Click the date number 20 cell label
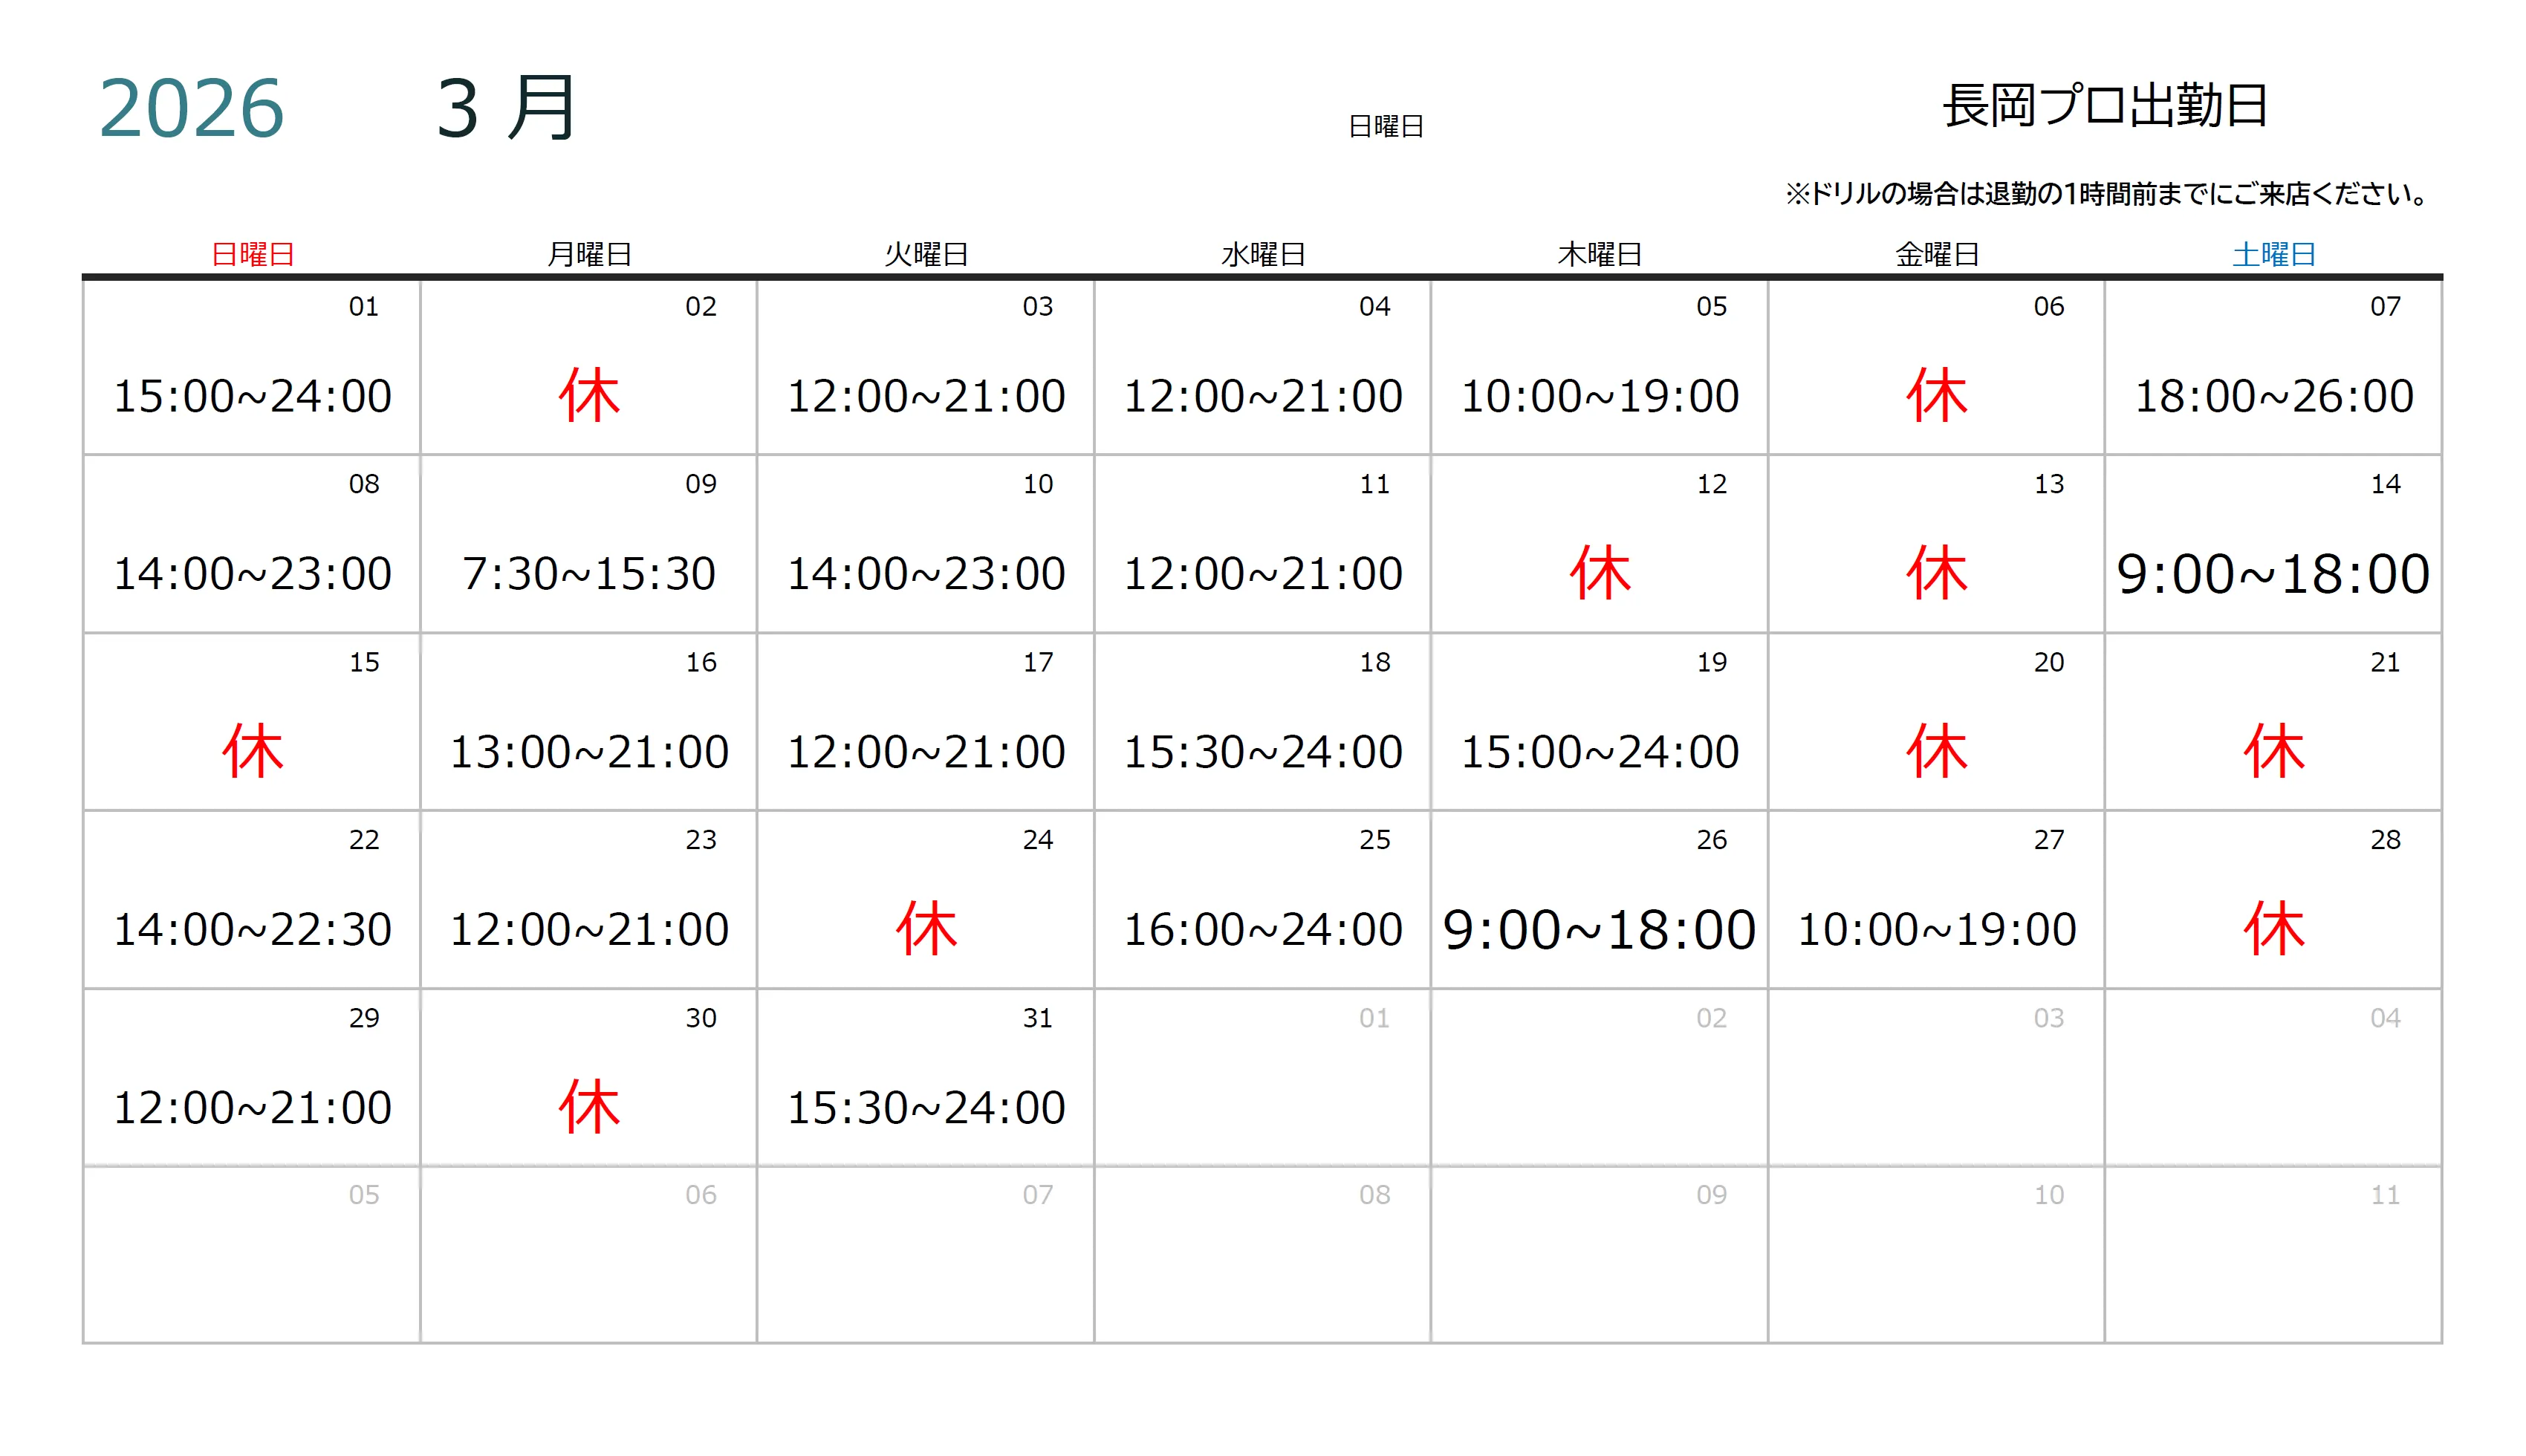The width and height of the screenshot is (2526, 1456). (x=2048, y=662)
